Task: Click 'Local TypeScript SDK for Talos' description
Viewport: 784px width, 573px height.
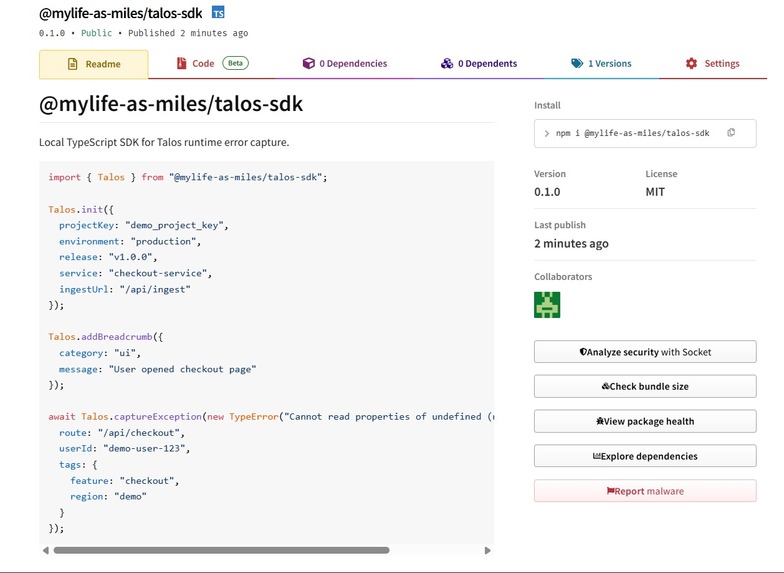Action: click(164, 142)
